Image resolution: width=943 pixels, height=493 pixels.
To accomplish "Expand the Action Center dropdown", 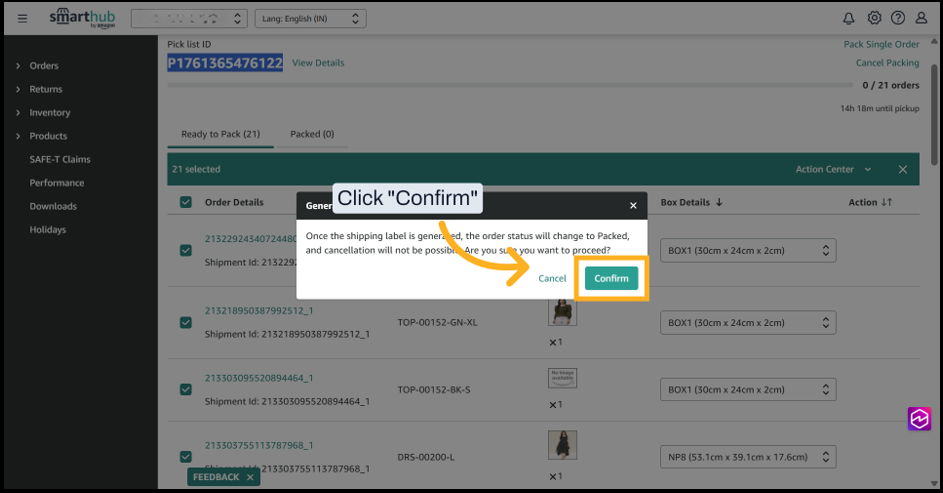I will pos(833,169).
